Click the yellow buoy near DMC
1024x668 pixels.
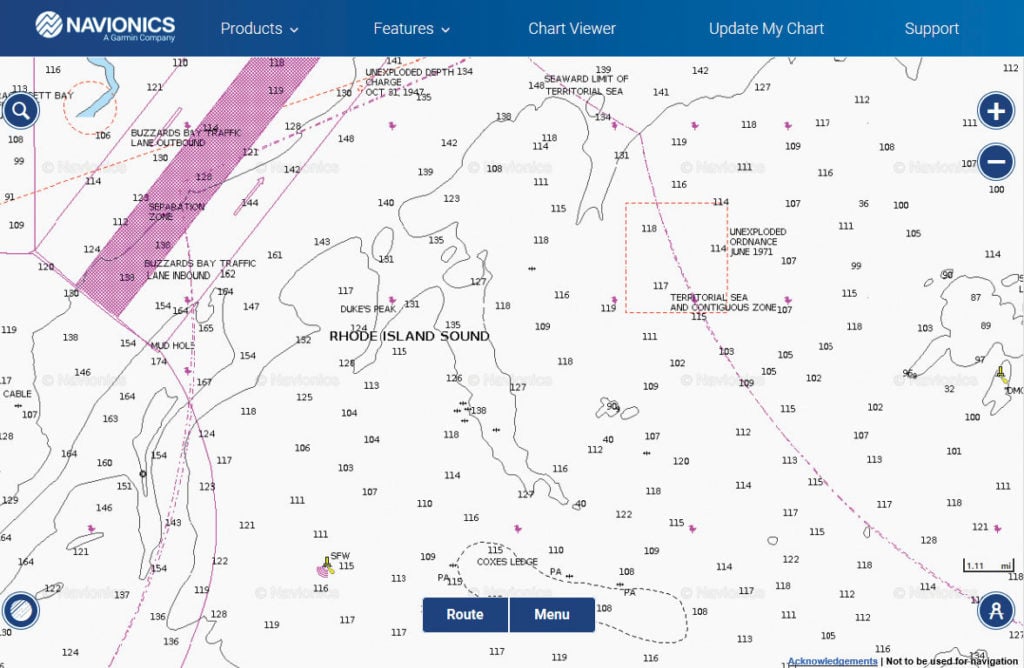[x=1001, y=376]
